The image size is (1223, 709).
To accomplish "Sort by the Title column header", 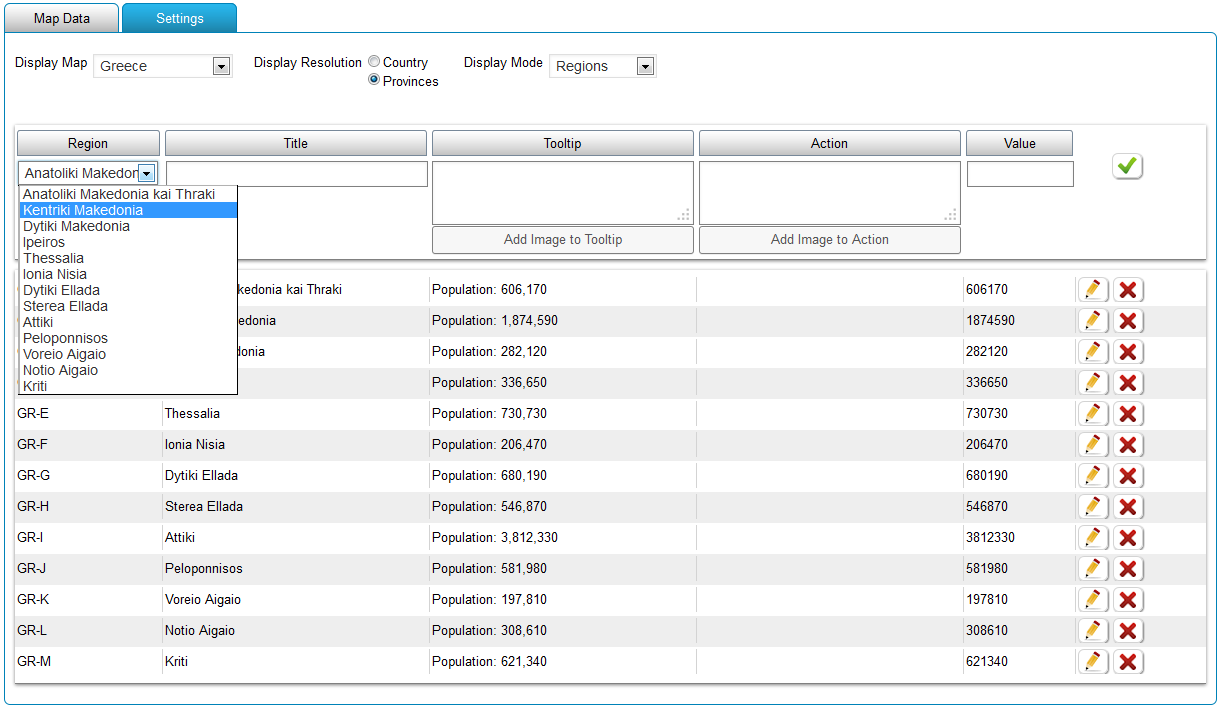I will 296,144.
